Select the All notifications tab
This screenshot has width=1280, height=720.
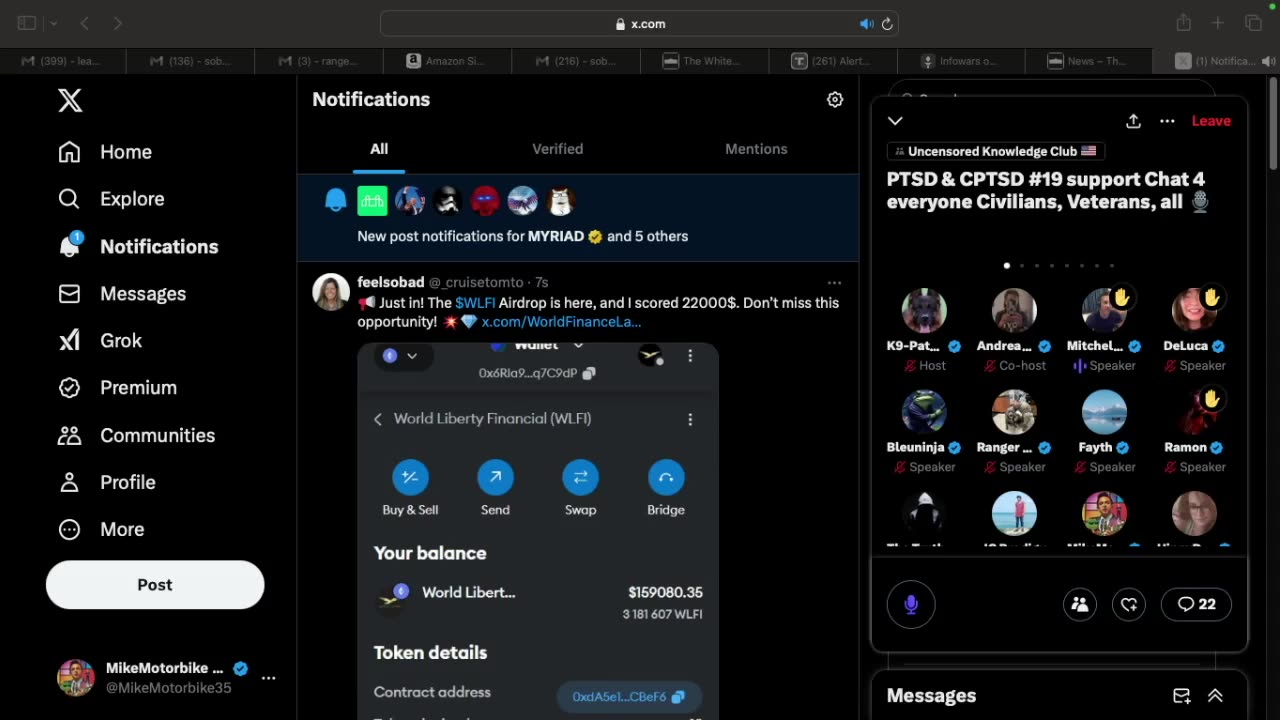379,149
